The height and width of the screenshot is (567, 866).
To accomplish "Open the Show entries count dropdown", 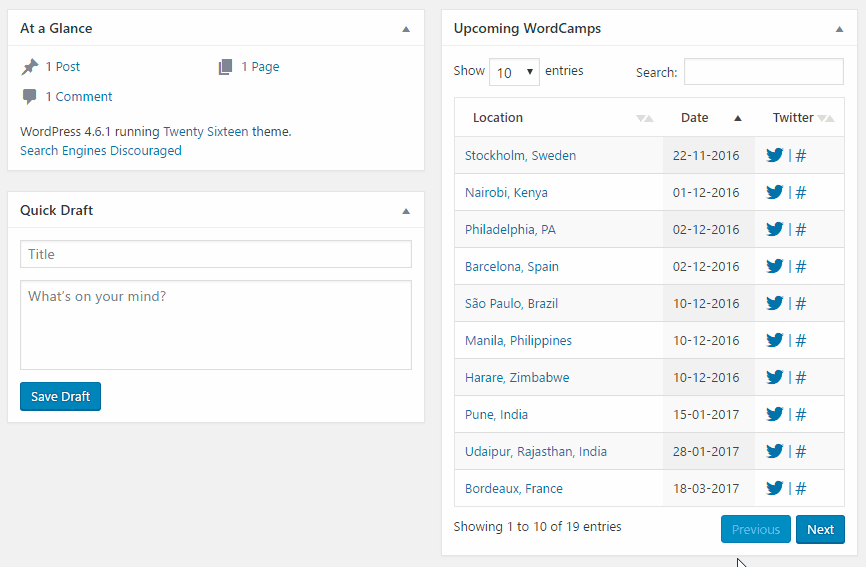I will coord(514,72).
